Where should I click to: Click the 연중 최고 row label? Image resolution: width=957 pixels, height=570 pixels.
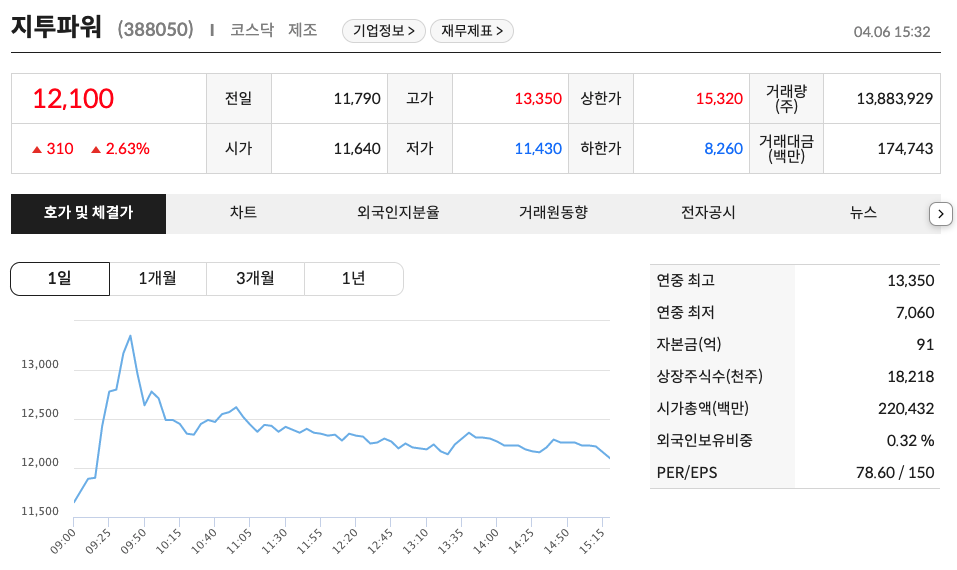point(685,280)
